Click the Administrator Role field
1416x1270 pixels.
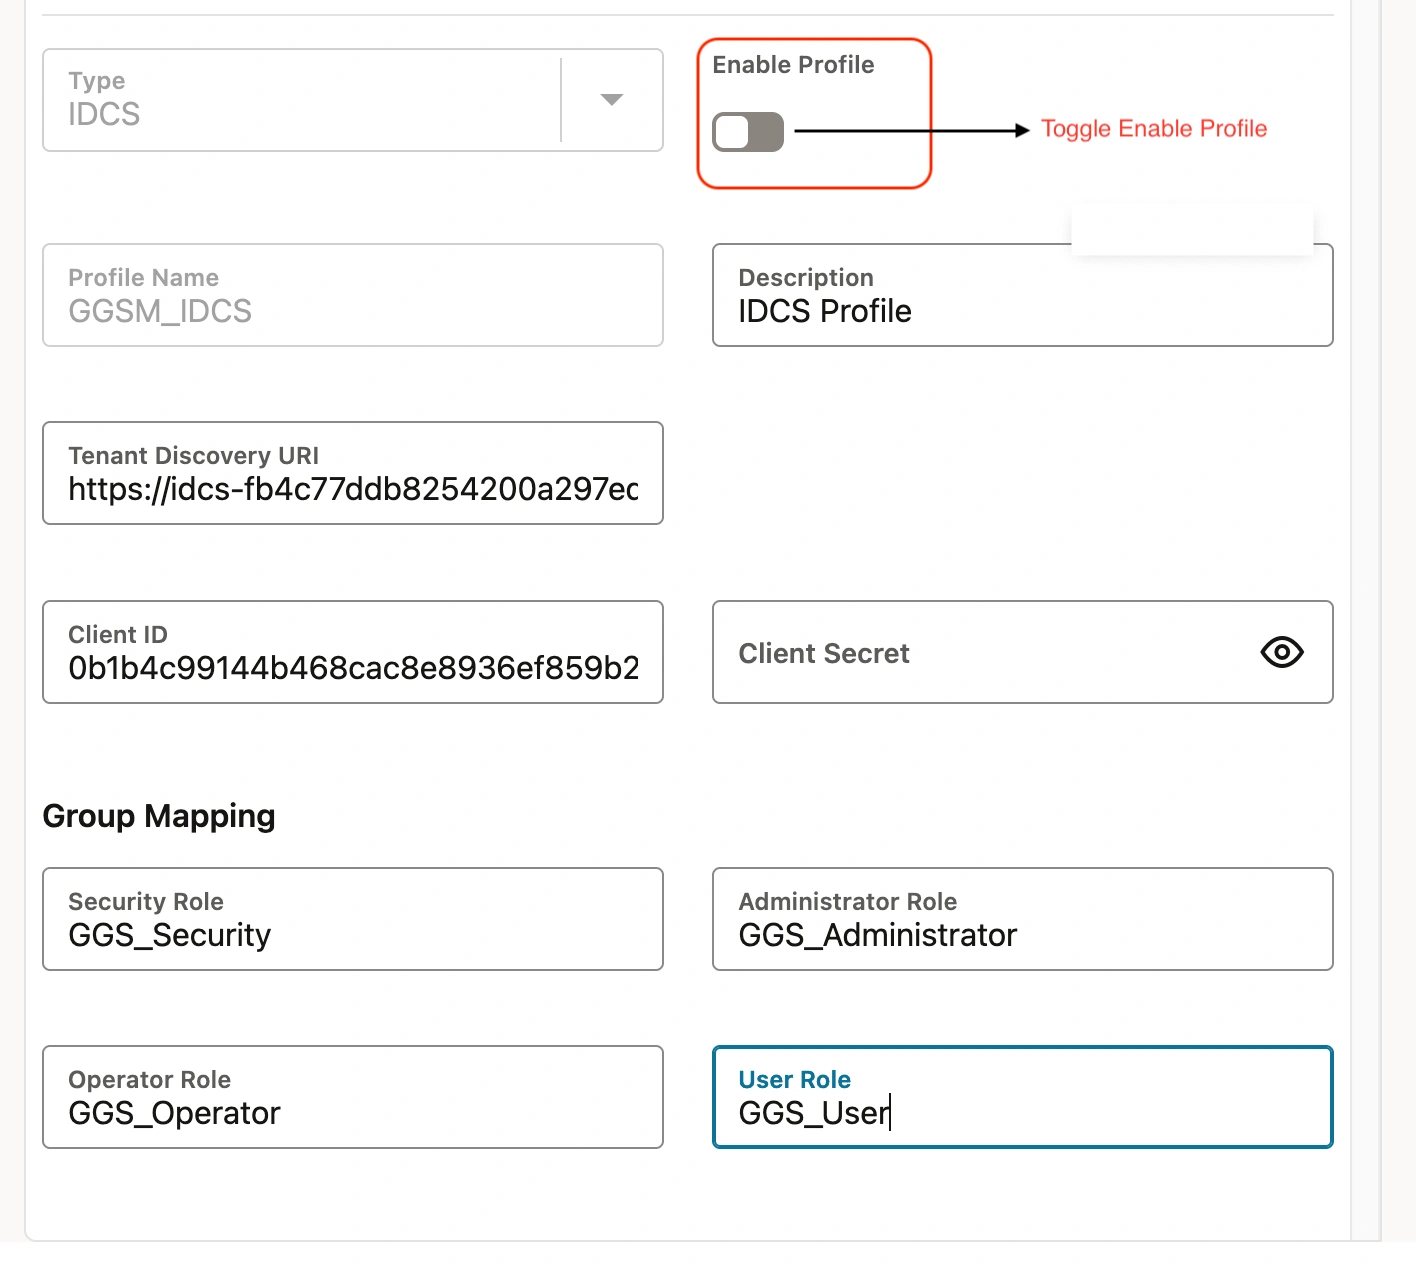tap(1022, 919)
